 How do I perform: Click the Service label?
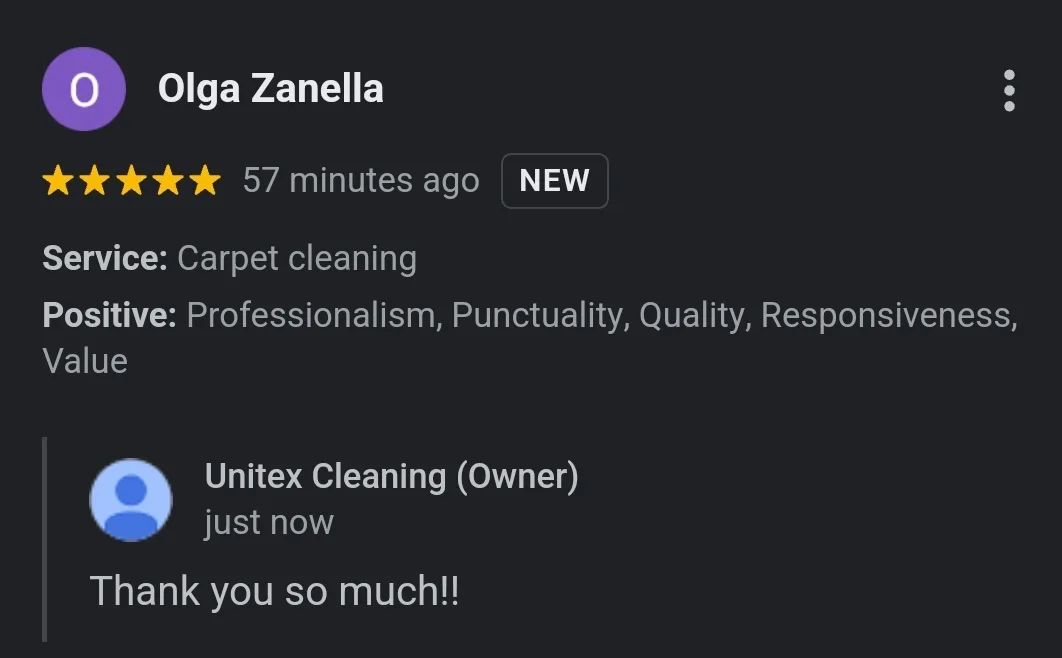(x=105, y=258)
